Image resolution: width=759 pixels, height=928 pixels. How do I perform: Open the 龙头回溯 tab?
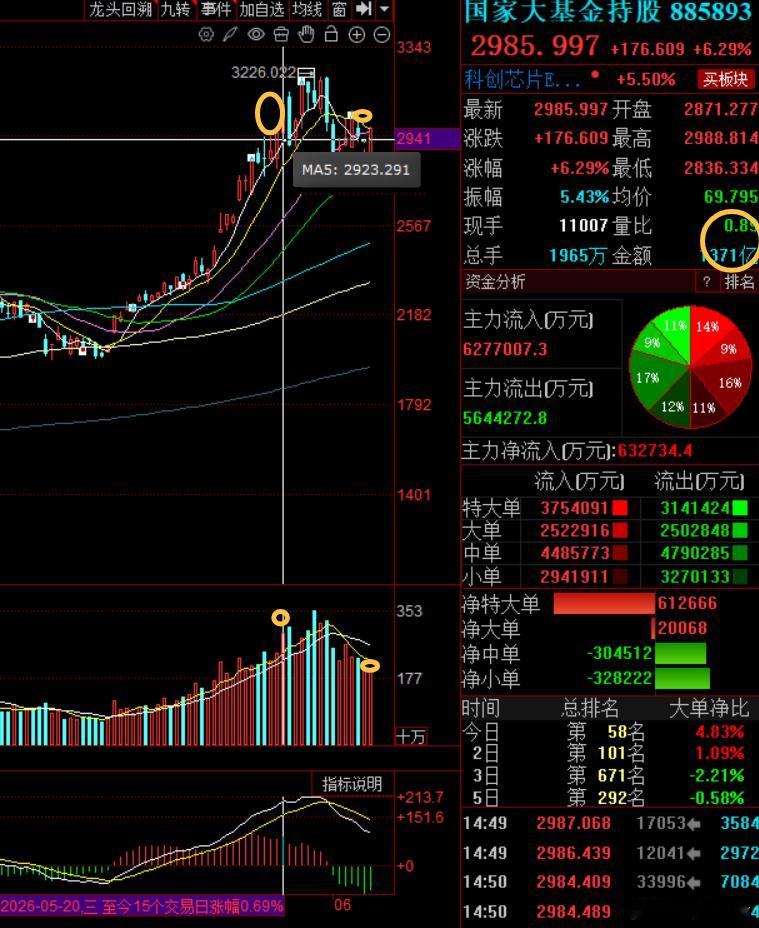click(x=121, y=9)
